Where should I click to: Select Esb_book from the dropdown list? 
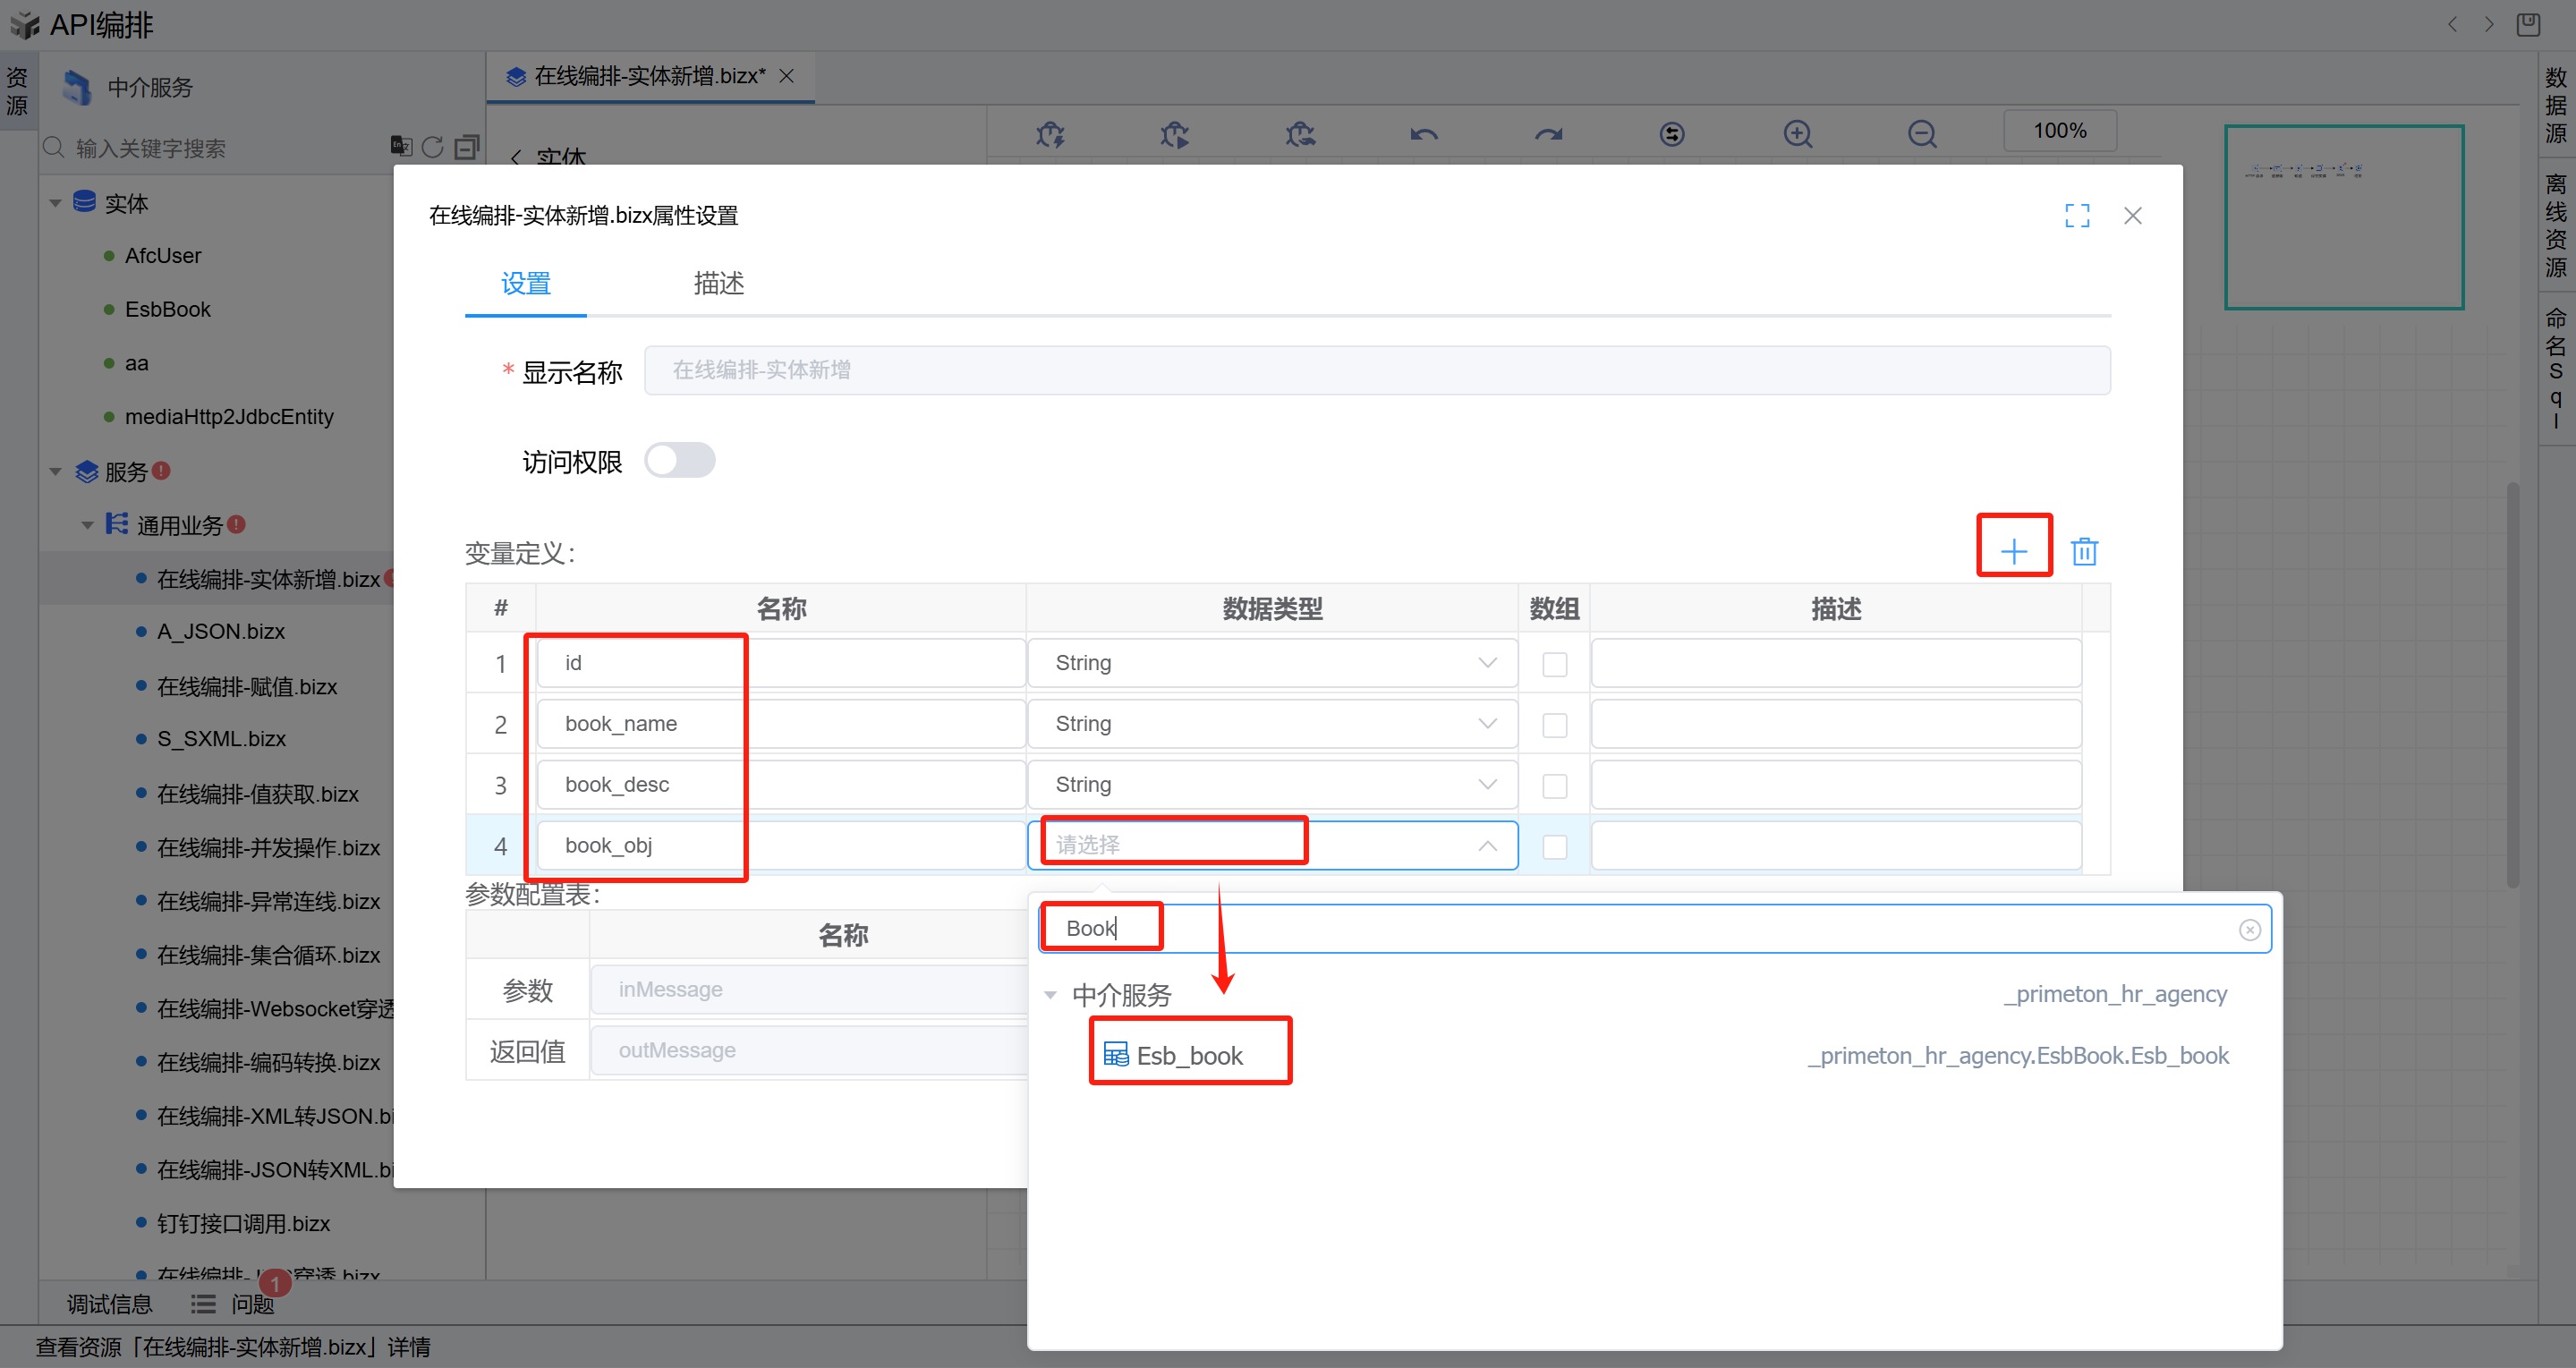(1188, 1055)
